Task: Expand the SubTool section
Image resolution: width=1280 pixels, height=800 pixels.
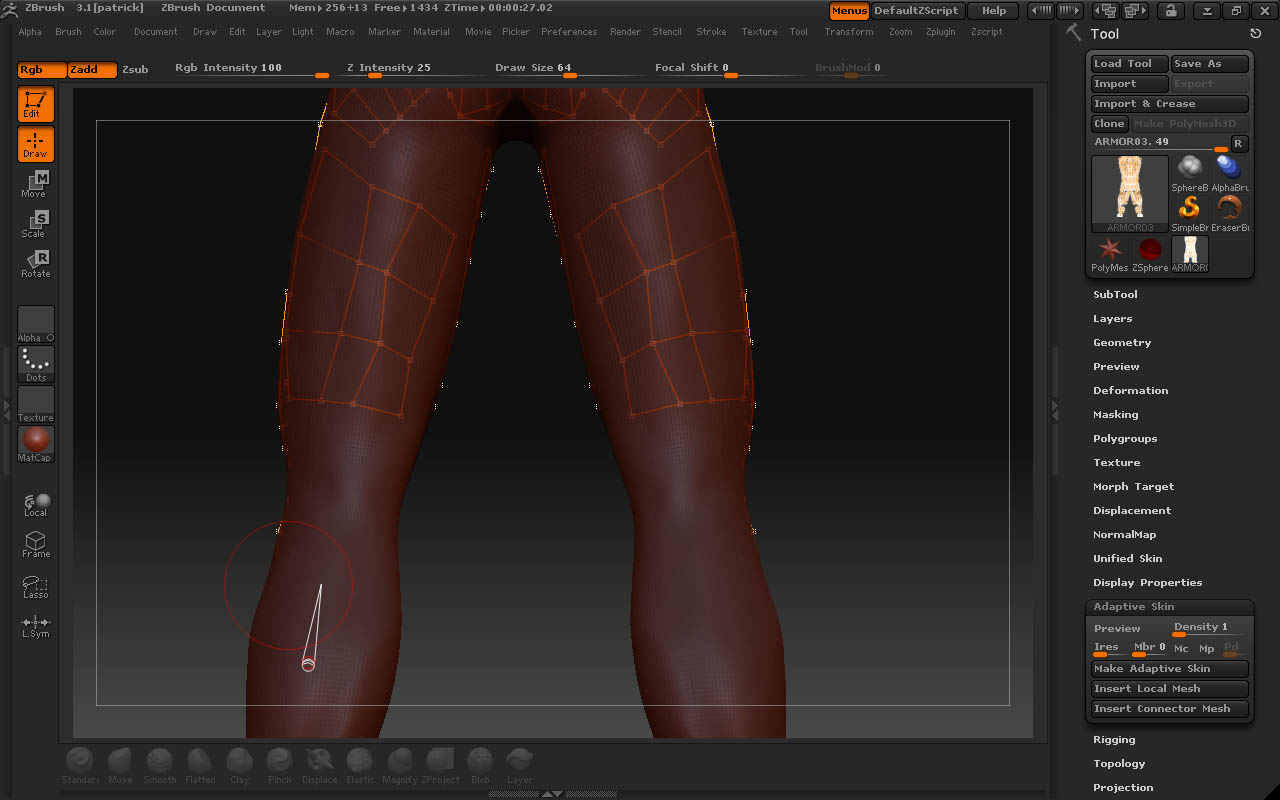Action: coord(1115,295)
